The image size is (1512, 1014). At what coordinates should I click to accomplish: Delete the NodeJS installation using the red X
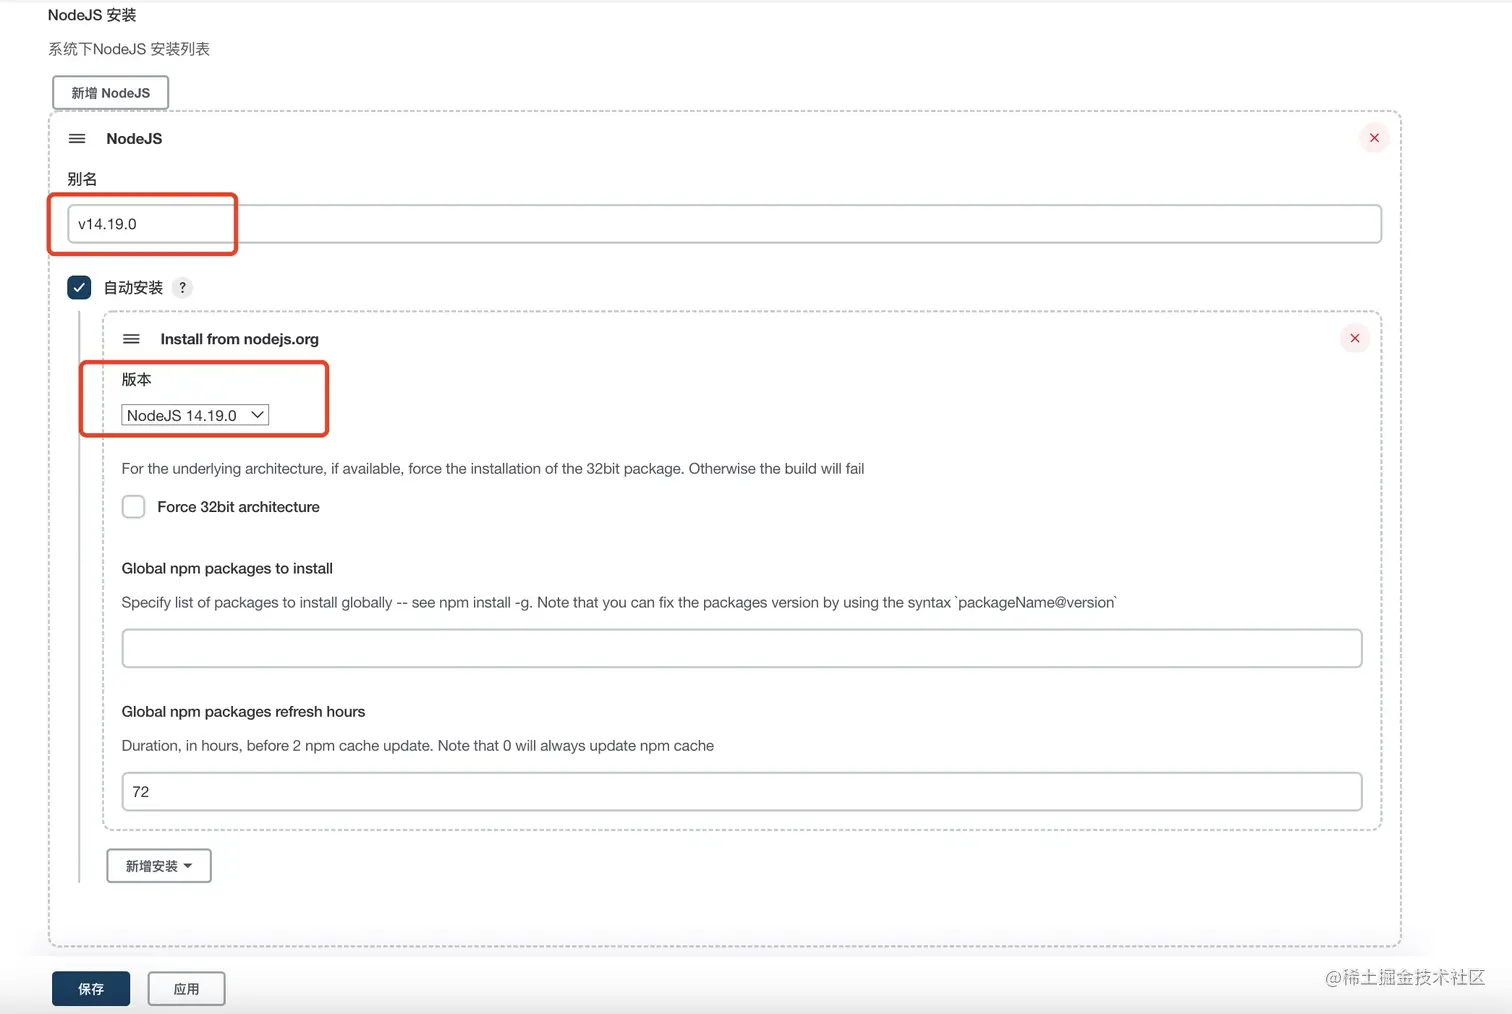coord(1374,137)
